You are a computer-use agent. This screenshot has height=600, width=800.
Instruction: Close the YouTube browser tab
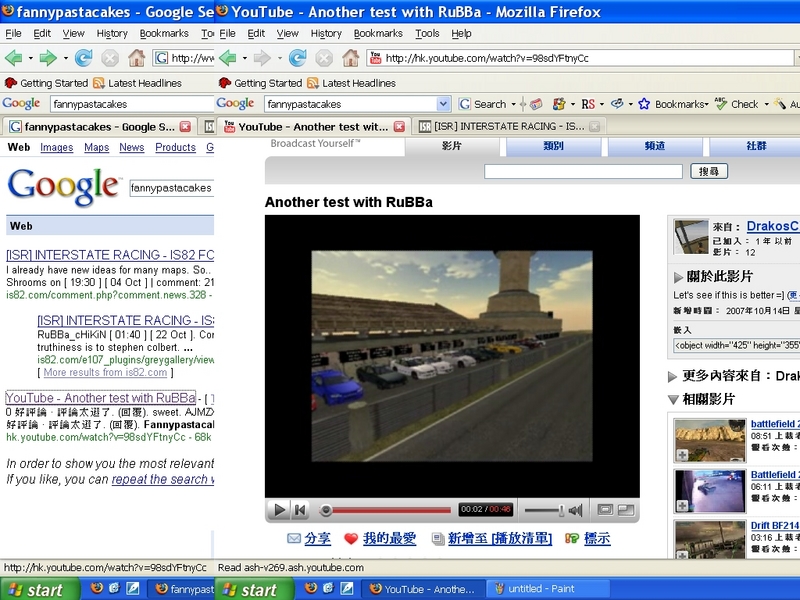(x=399, y=126)
